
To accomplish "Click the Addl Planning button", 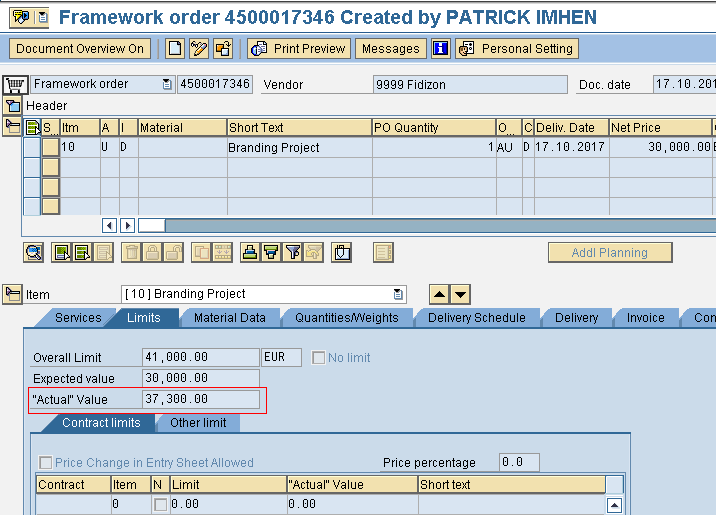I will 610,252.
